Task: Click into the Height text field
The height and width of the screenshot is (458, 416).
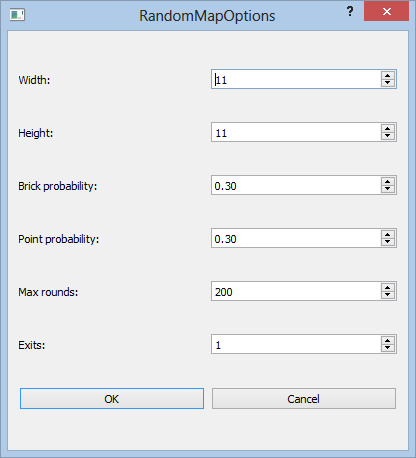Action: [296, 132]
